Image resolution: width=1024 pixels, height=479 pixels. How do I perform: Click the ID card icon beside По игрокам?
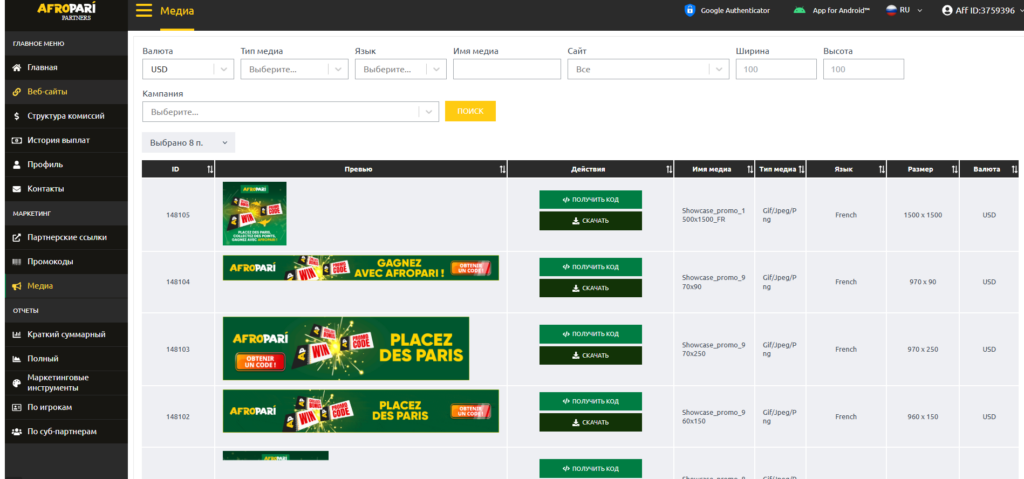point(17,407)
